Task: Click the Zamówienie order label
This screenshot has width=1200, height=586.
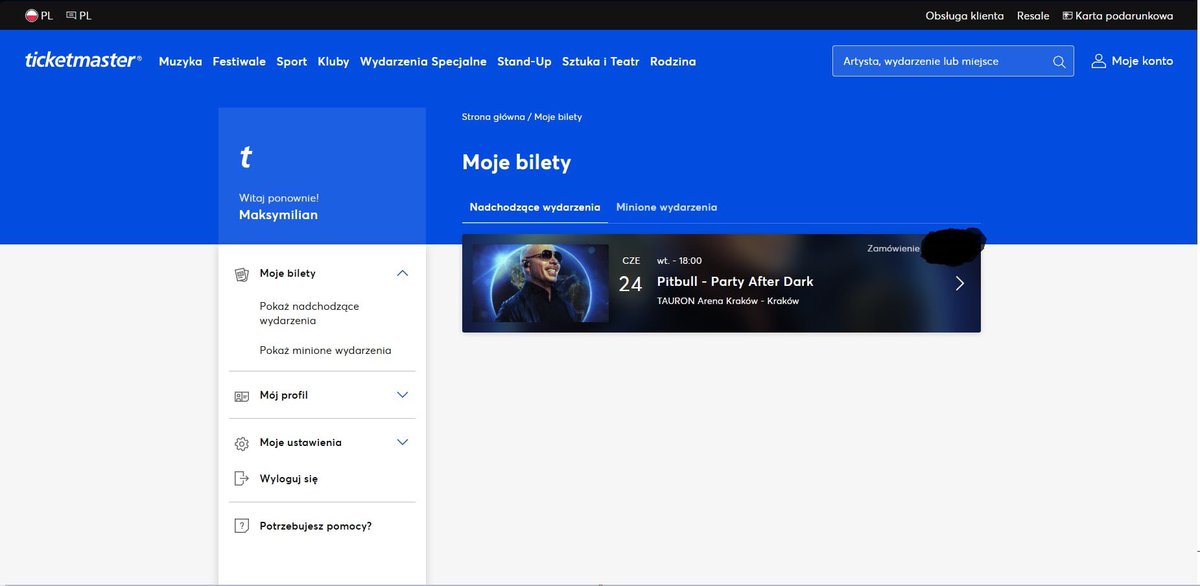Action: pyautogui.click(x=893, y=248)
